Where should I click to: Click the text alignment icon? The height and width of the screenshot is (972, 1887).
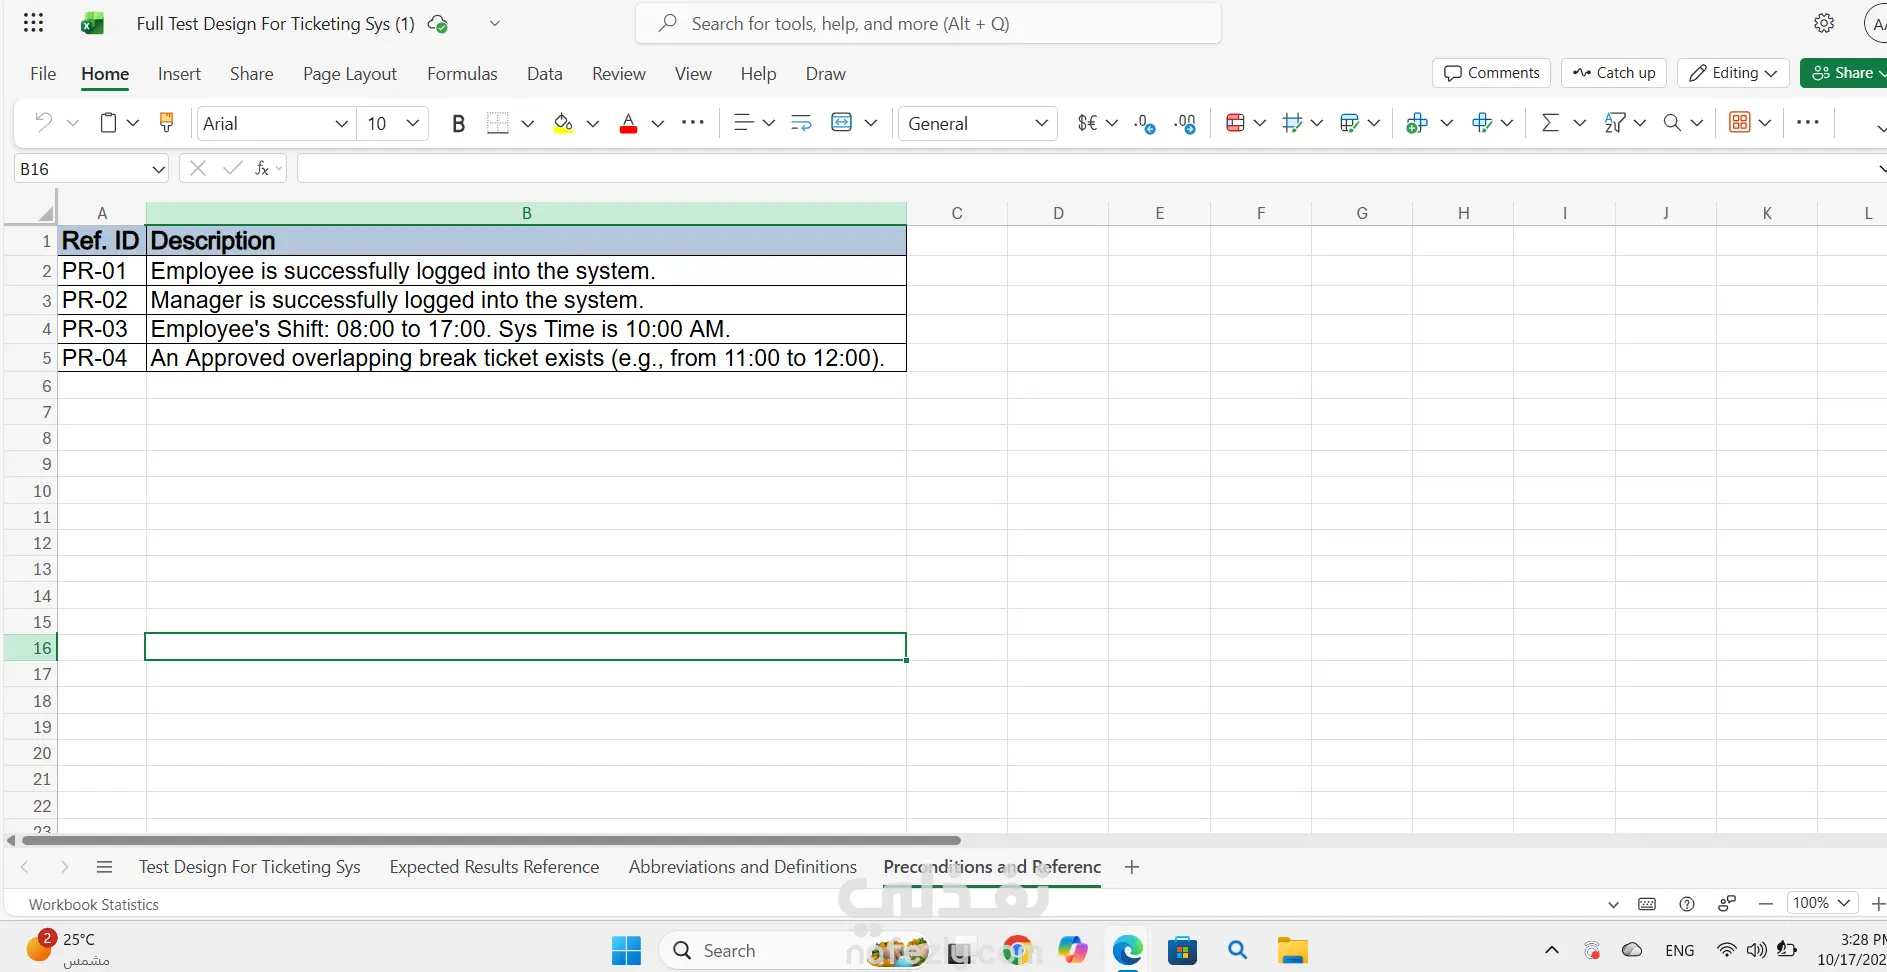coord(743,123)
